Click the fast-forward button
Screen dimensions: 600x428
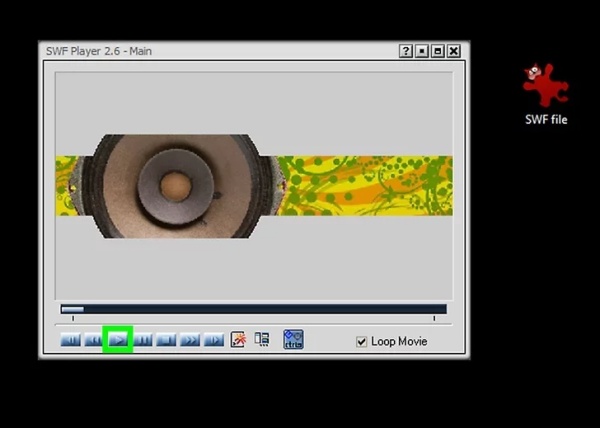pos(190,339)
